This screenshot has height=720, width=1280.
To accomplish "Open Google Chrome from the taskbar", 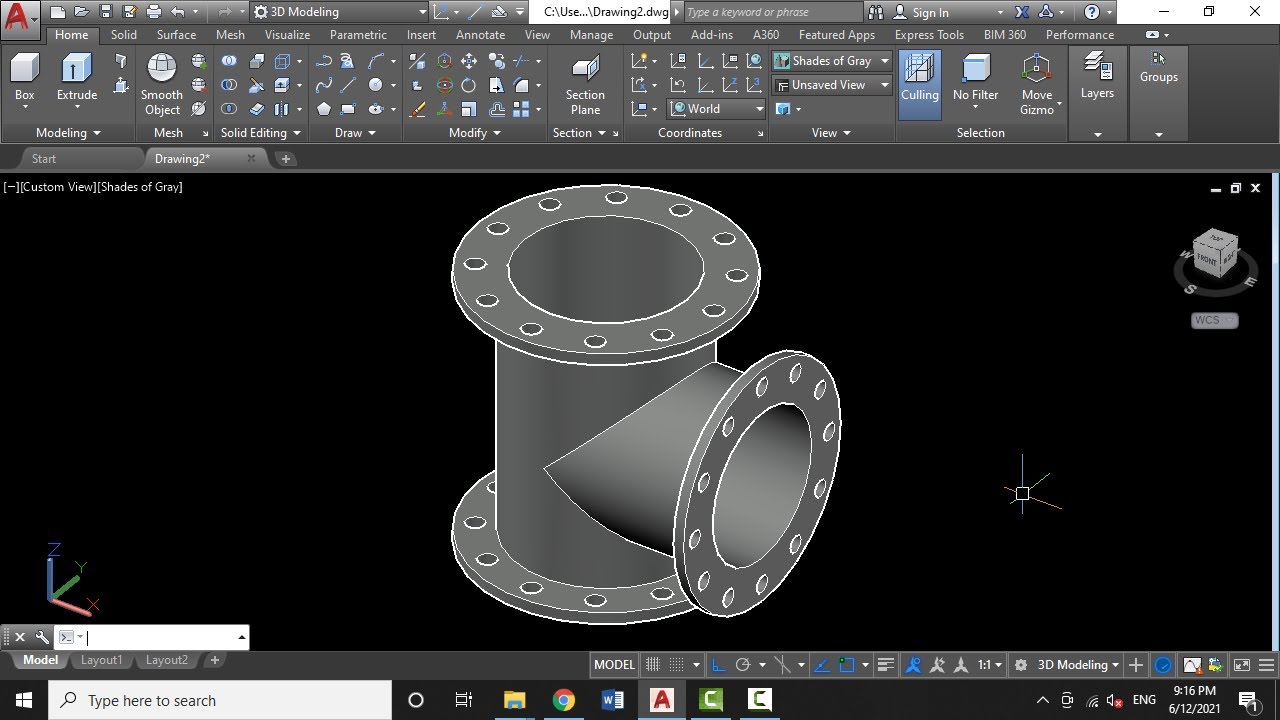I will point(563,700).
